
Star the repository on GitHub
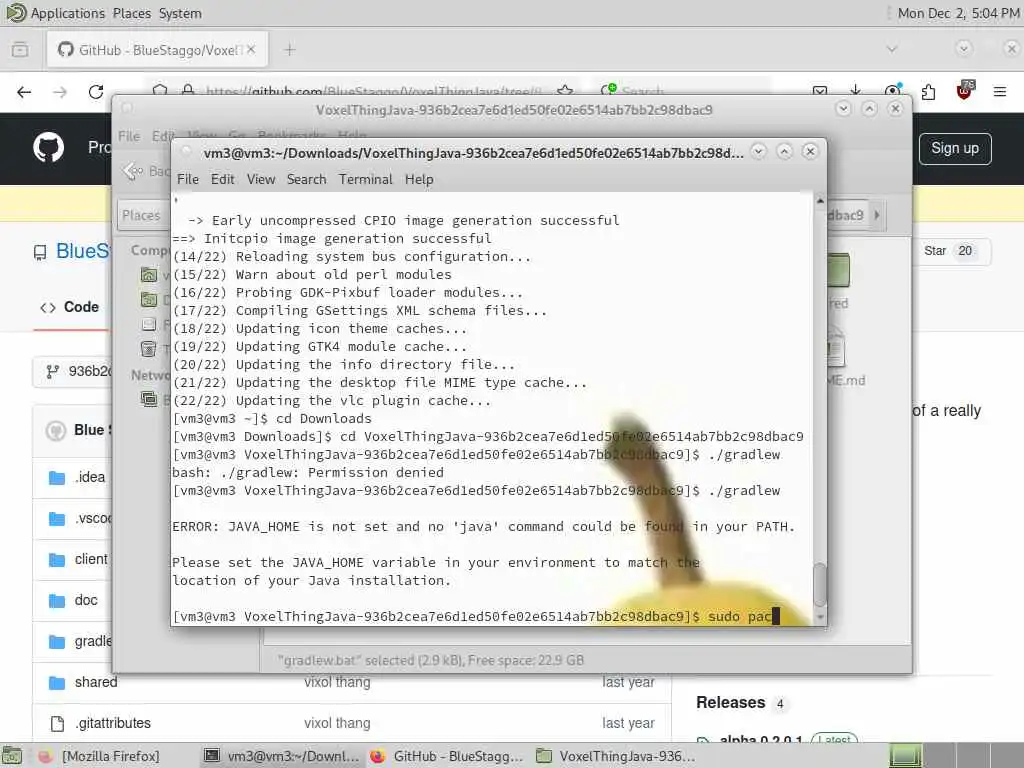click(949, 251)
